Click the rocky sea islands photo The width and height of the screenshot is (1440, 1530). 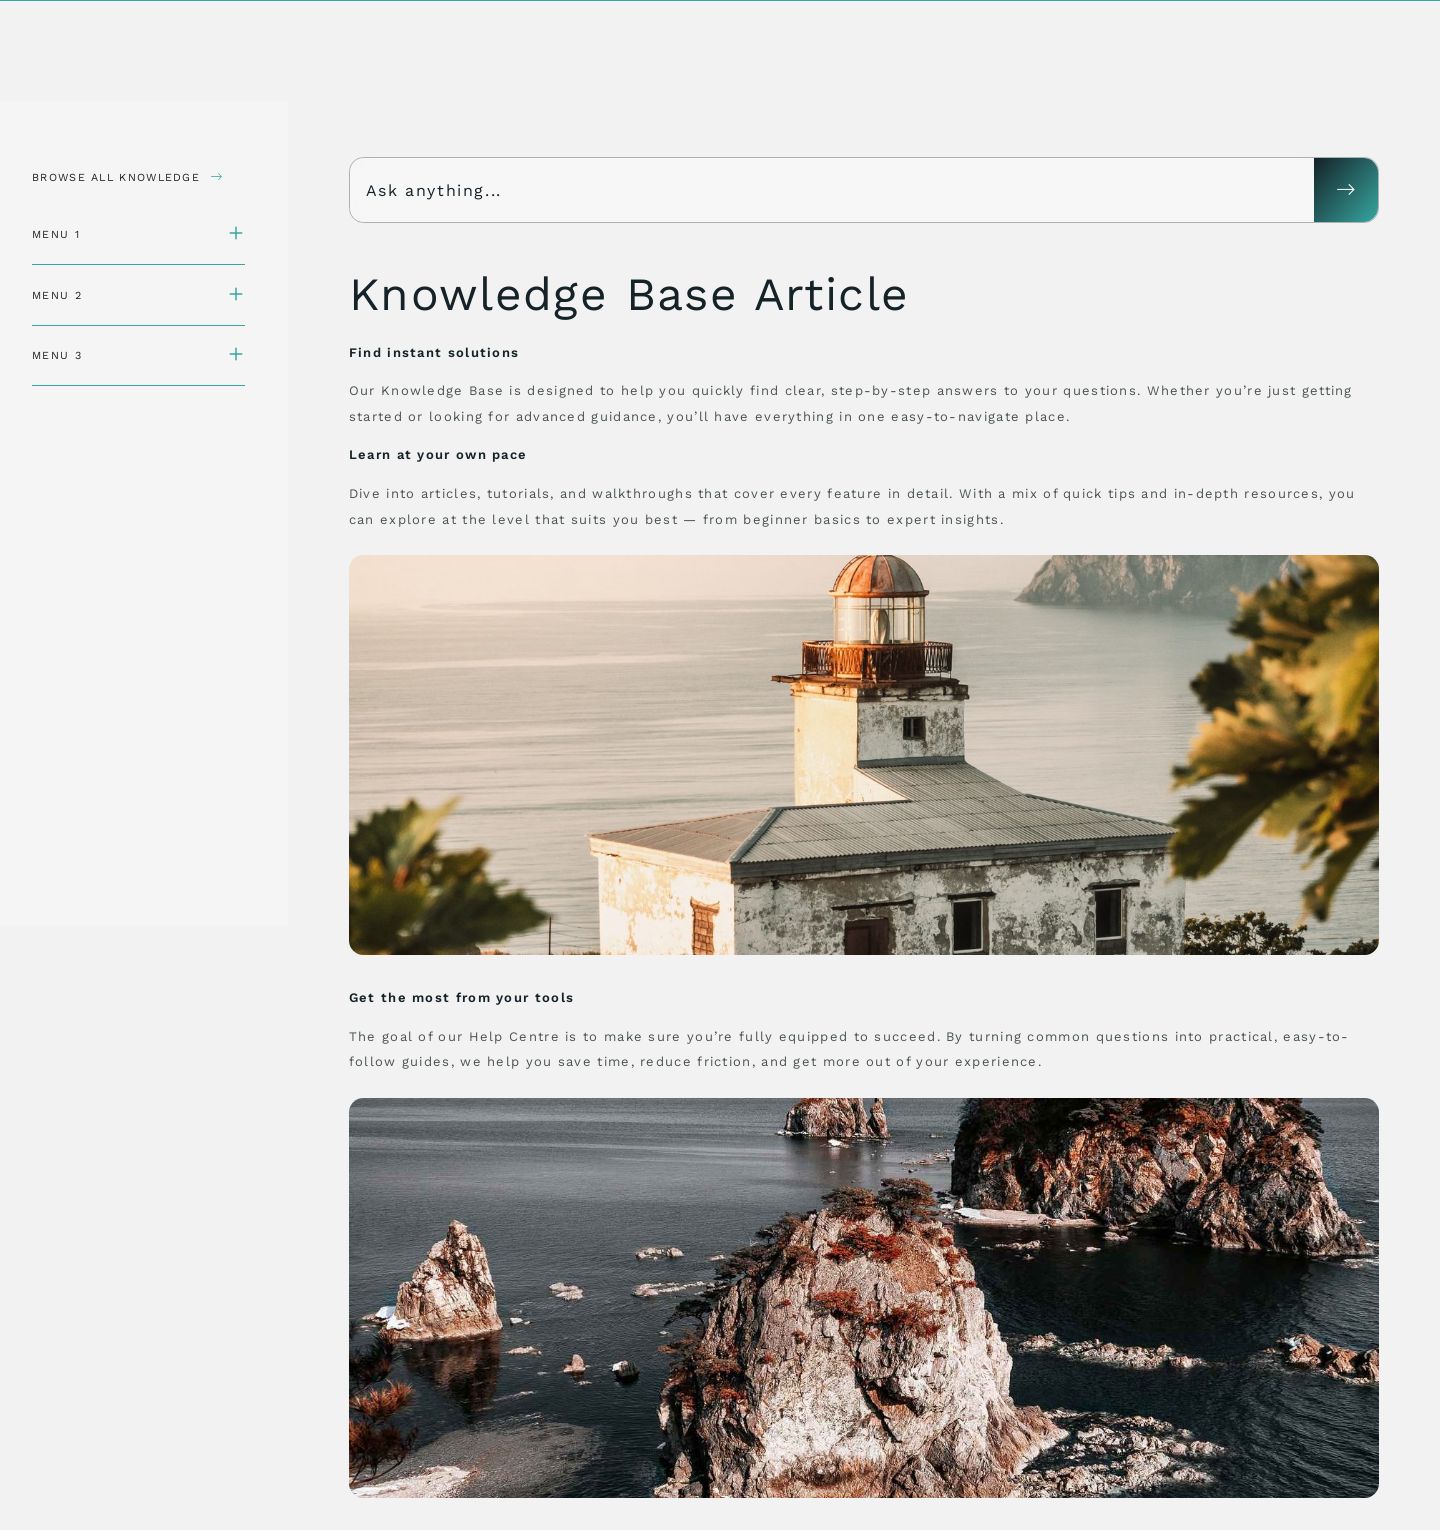(x=863, y=1297)
